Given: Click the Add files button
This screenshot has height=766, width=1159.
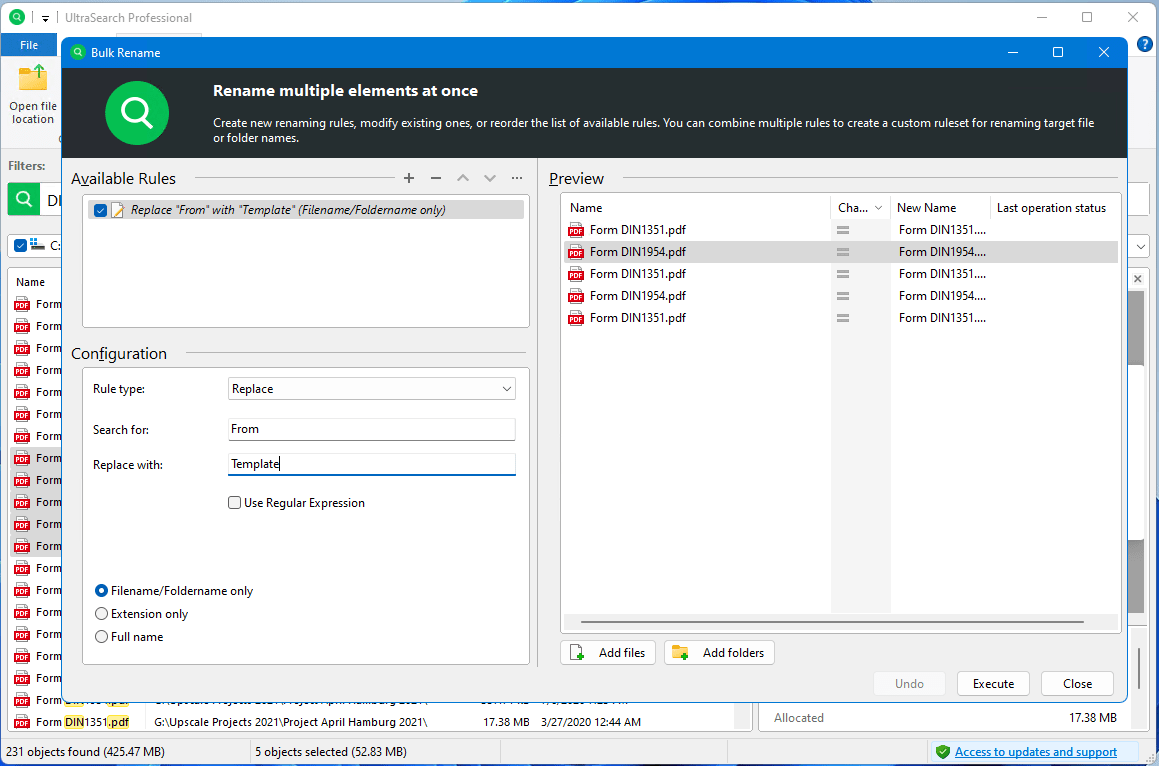Looking at the screenshot, I should (608, 653).
